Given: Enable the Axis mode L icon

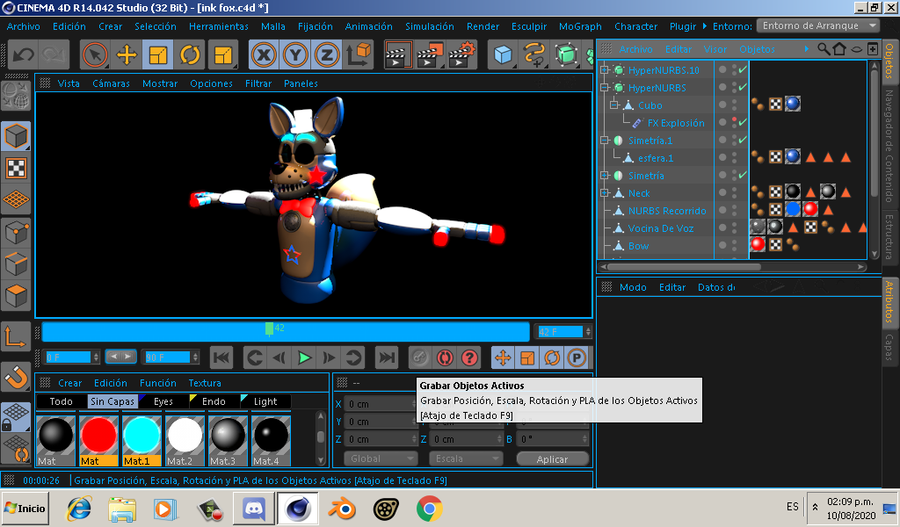Looking at the screenshot, I should pos(16,337).
